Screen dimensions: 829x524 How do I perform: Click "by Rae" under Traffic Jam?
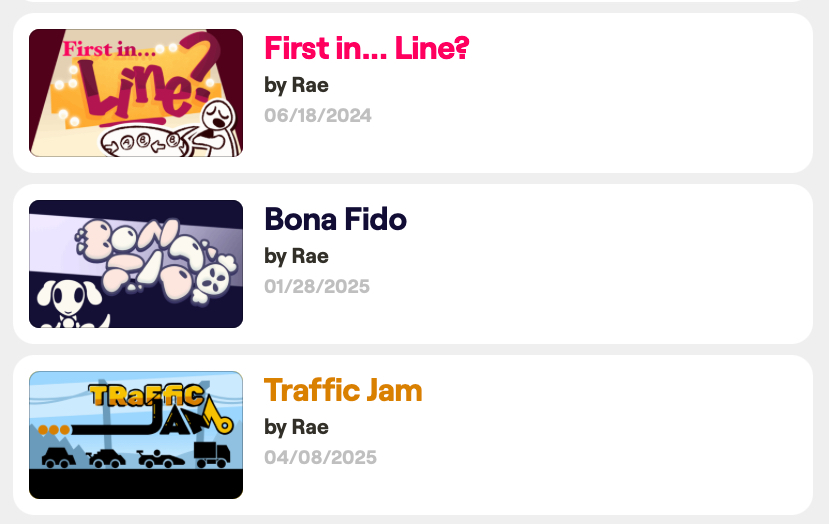click(296, 427)
